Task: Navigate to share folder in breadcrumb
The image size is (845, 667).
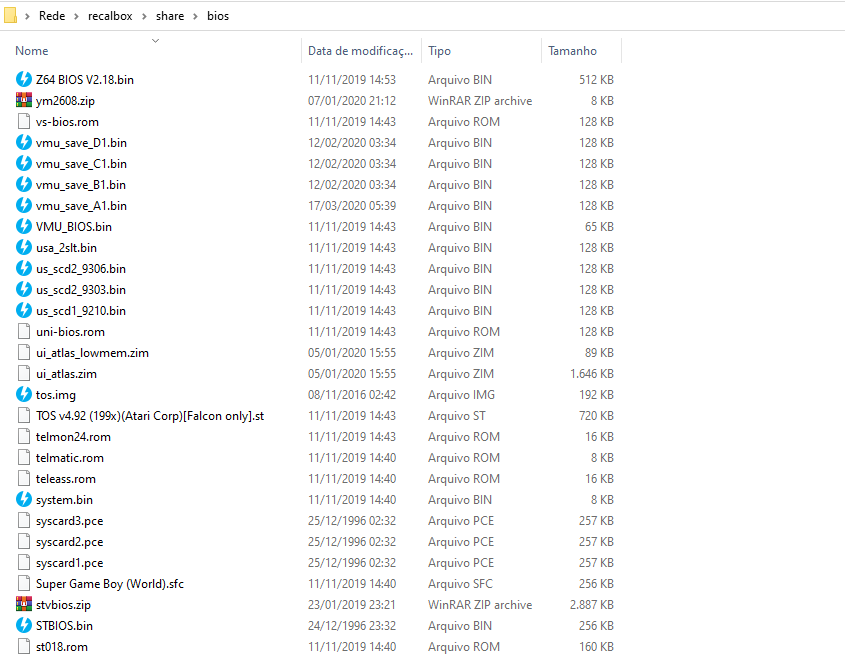Action: (170, 16)
